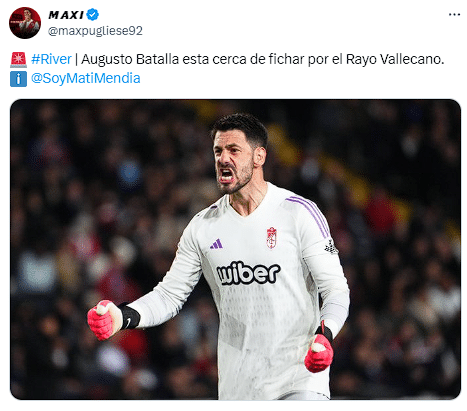467x411 pixels.
Task: Click the wiber sponsor logo on the jersey
Action: tap(248, 273)
